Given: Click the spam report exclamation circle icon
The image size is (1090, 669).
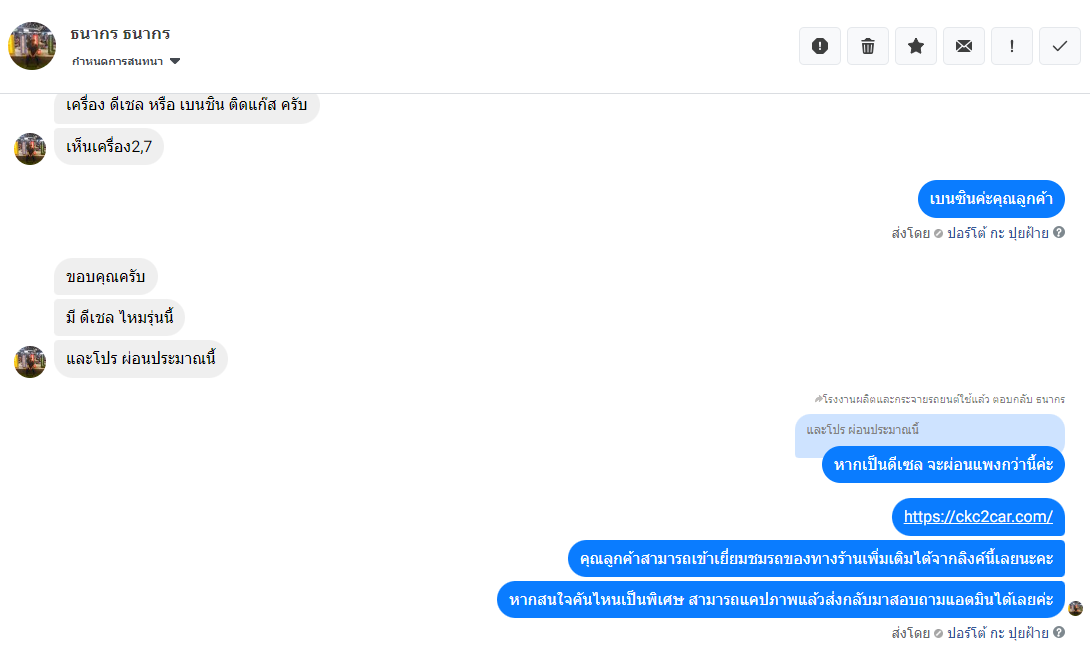Looking at the screenshot, I should (820, 46).
